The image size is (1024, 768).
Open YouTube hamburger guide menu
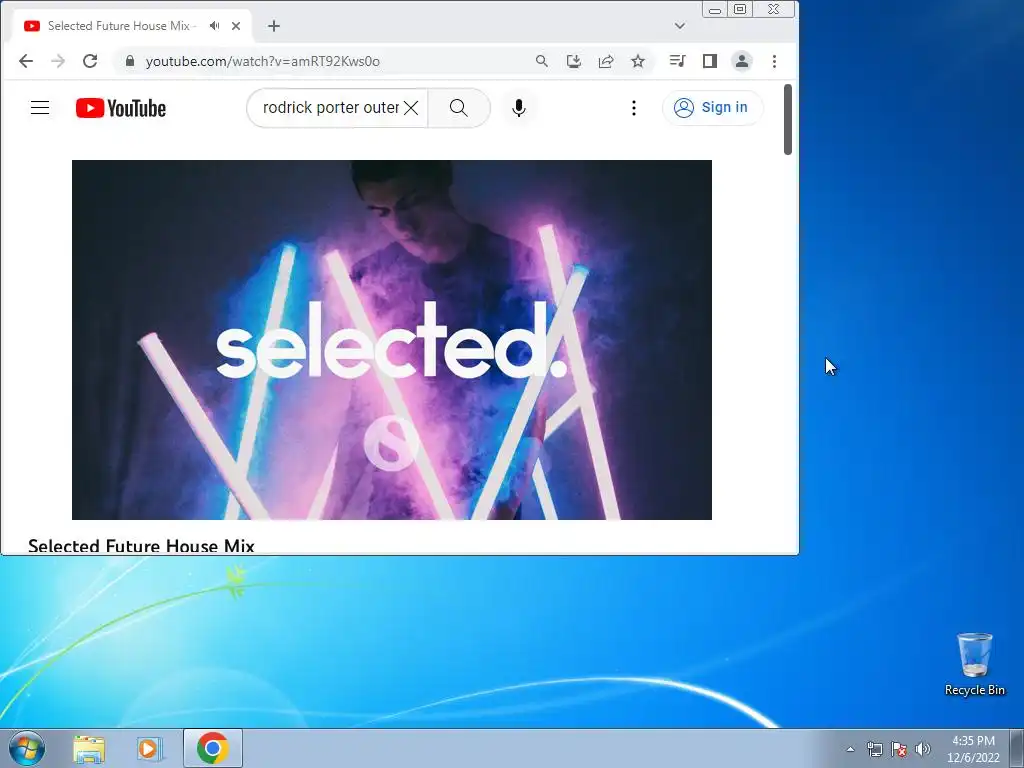[x=40, y=108]
